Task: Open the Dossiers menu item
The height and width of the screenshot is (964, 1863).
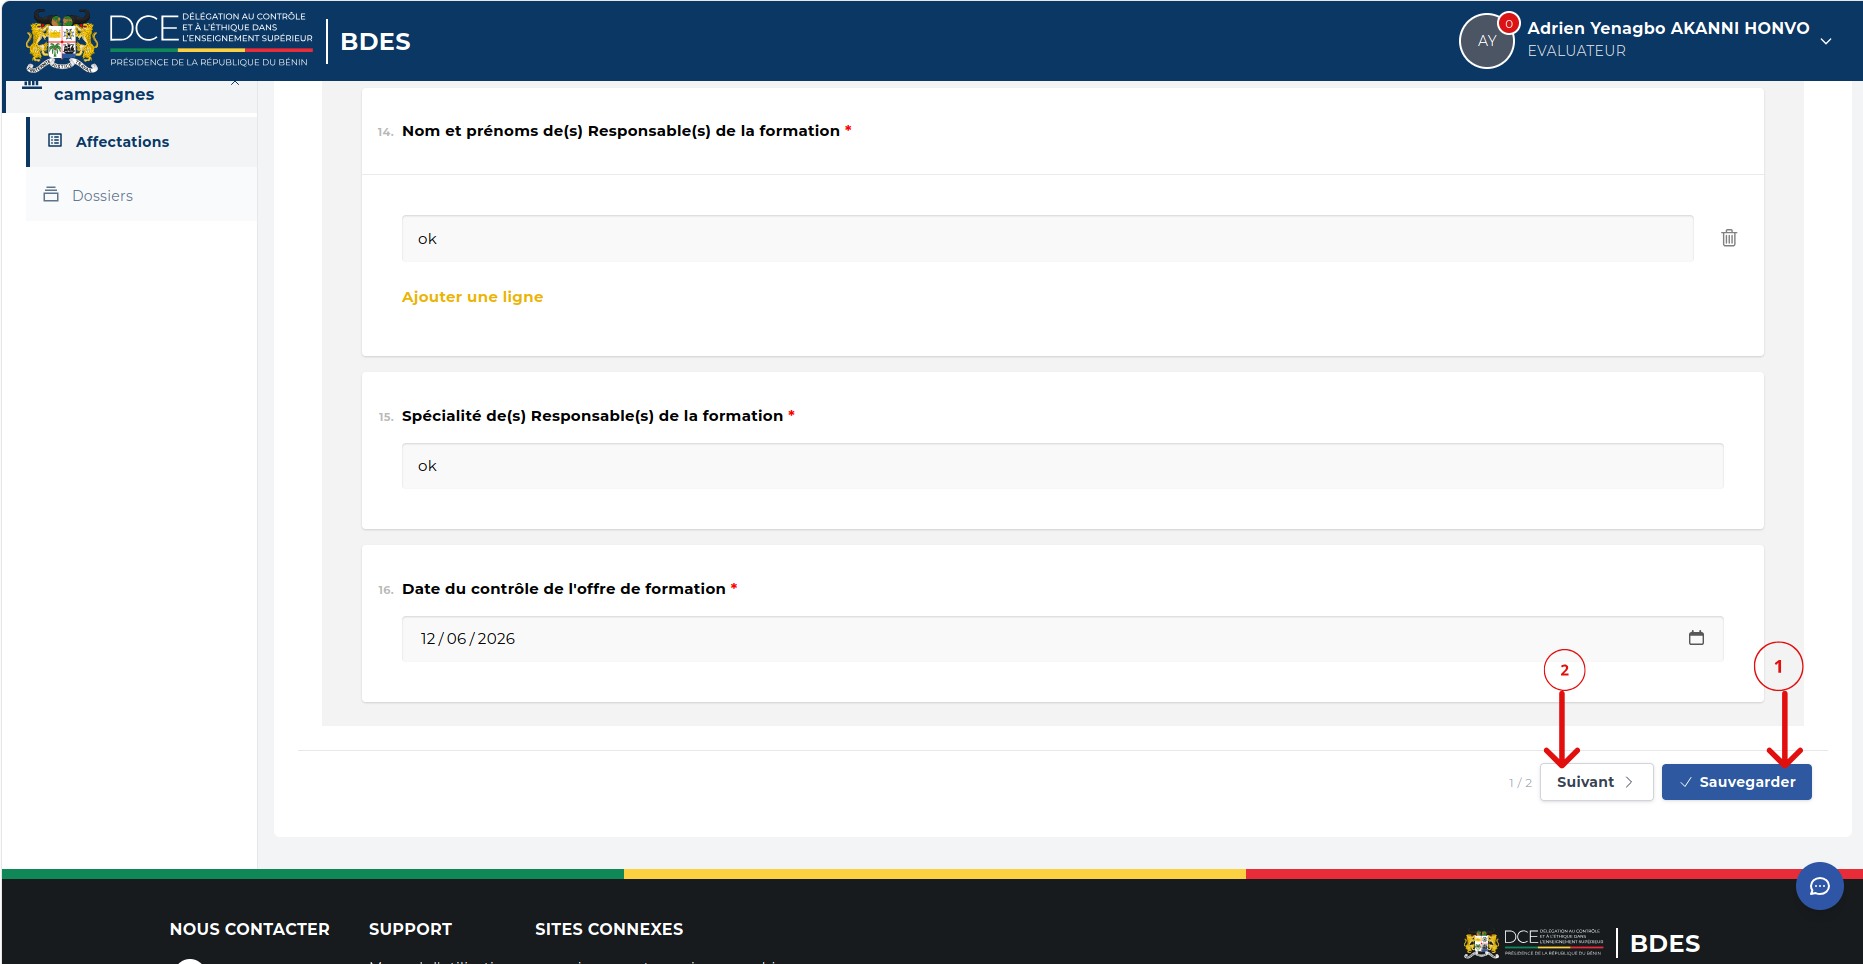Action: (x=142, y=195)
